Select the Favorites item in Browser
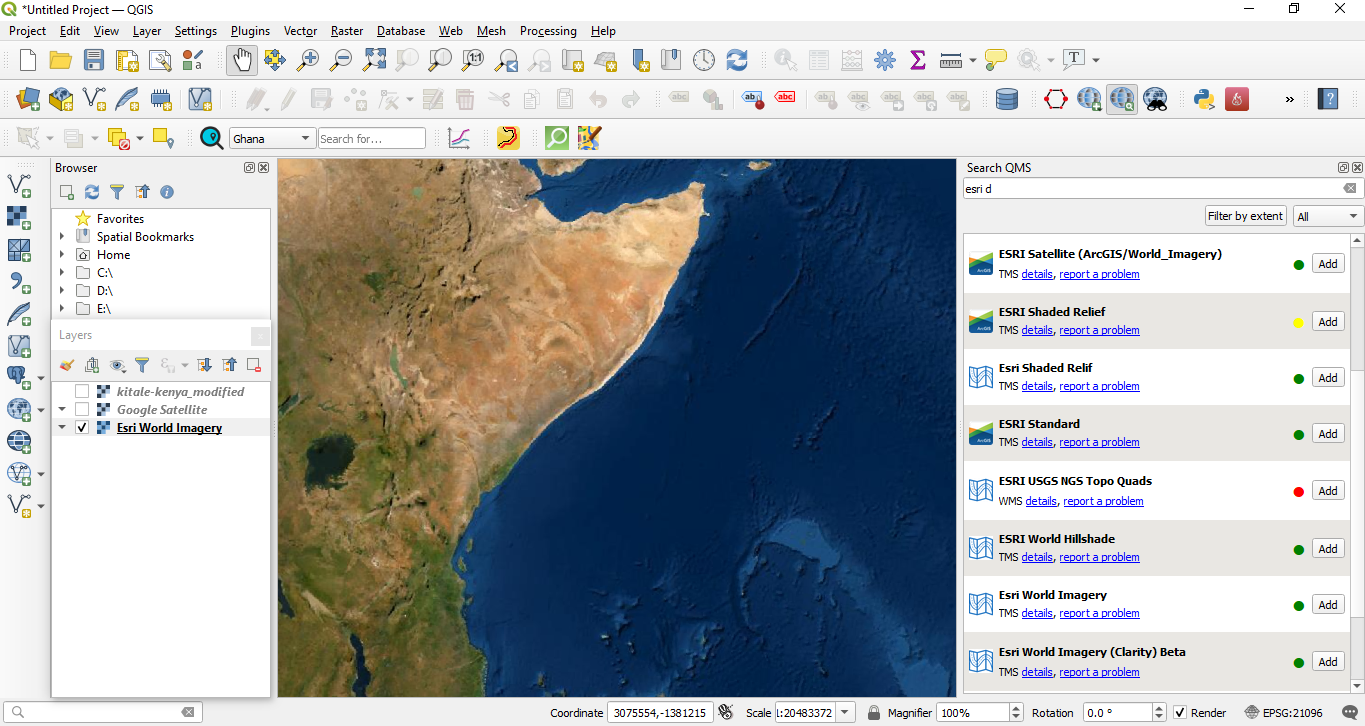The image size is (1365, 726). [120, 219]
